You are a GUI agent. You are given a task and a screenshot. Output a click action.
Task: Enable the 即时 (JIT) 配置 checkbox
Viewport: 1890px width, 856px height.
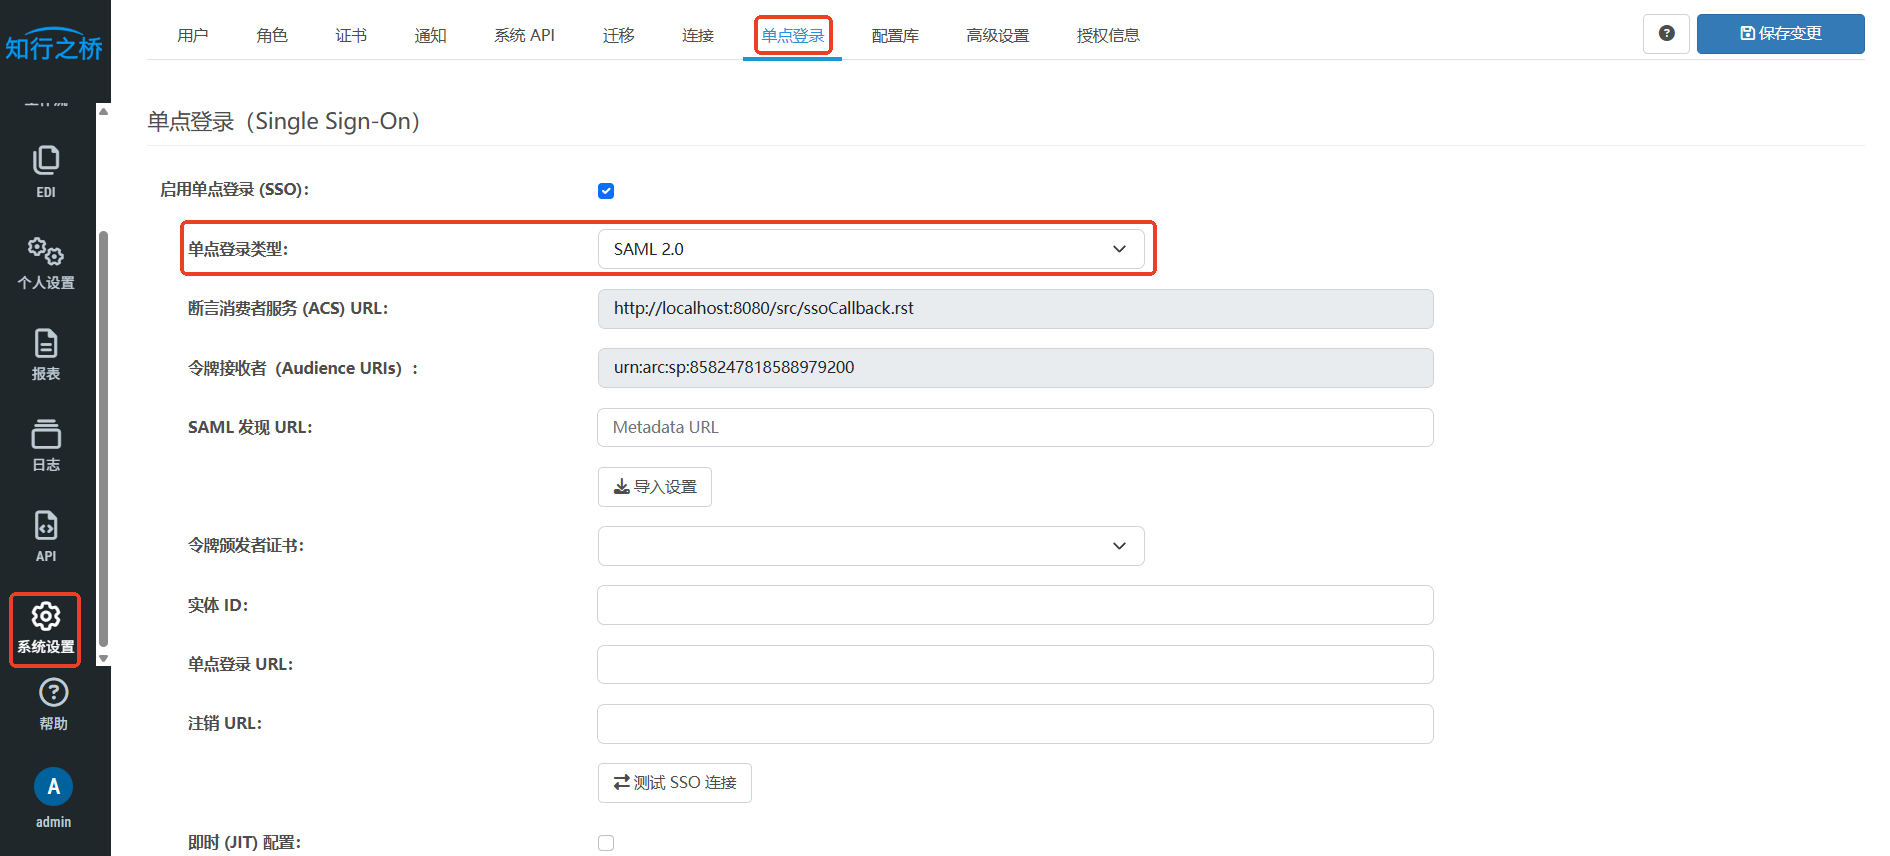[x=606, y=843]
